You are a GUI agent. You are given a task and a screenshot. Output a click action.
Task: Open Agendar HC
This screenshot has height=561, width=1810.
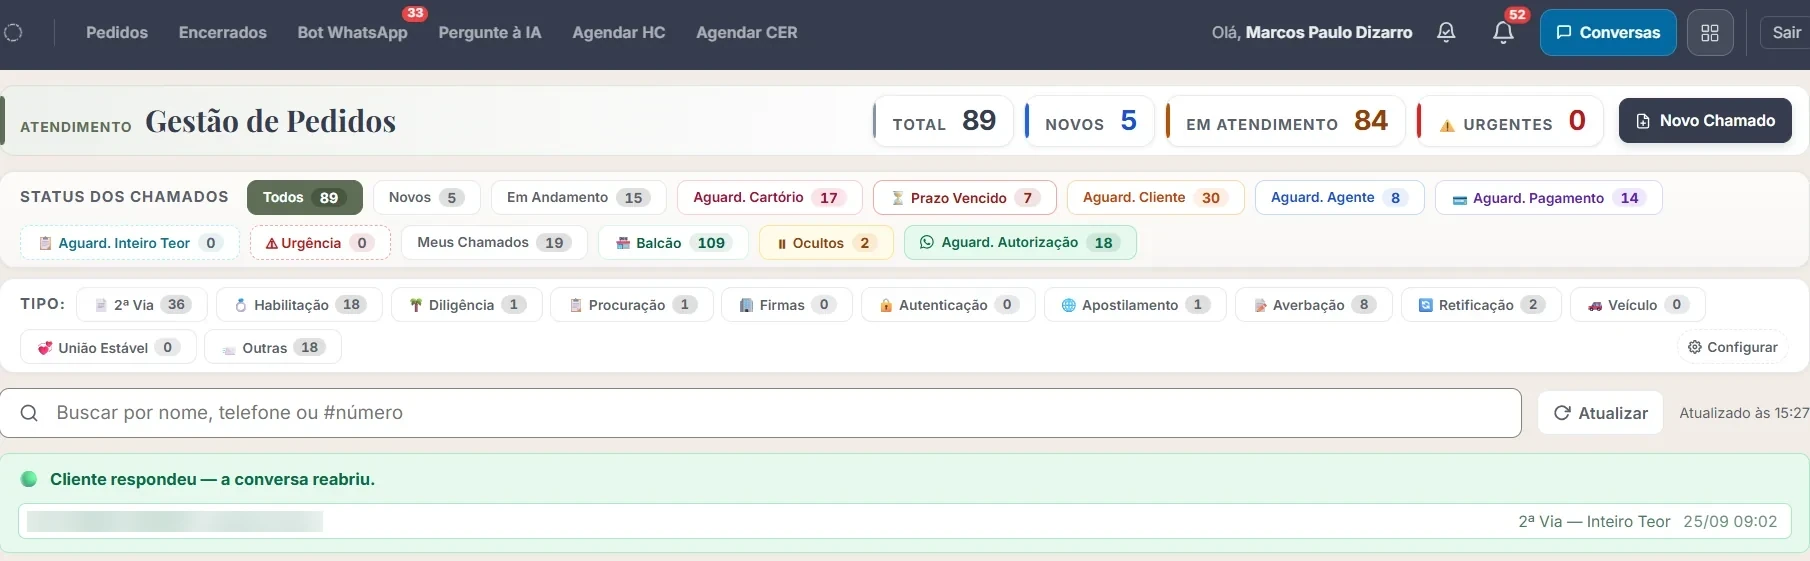[x=619, y=32]
